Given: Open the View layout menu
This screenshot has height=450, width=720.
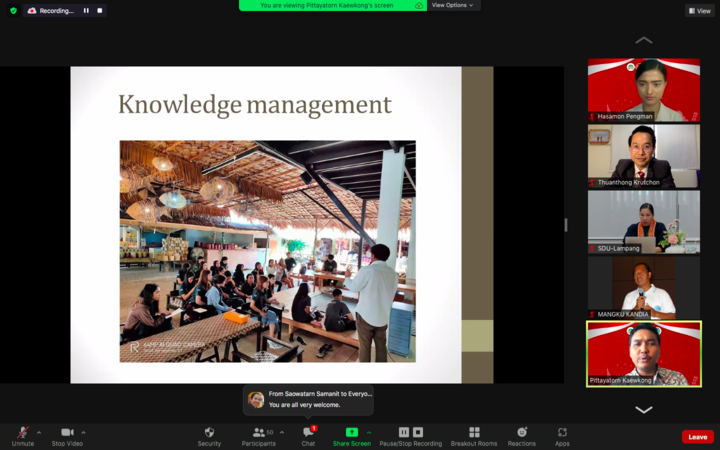Looking at the screenshot, I should click(699, 10).
